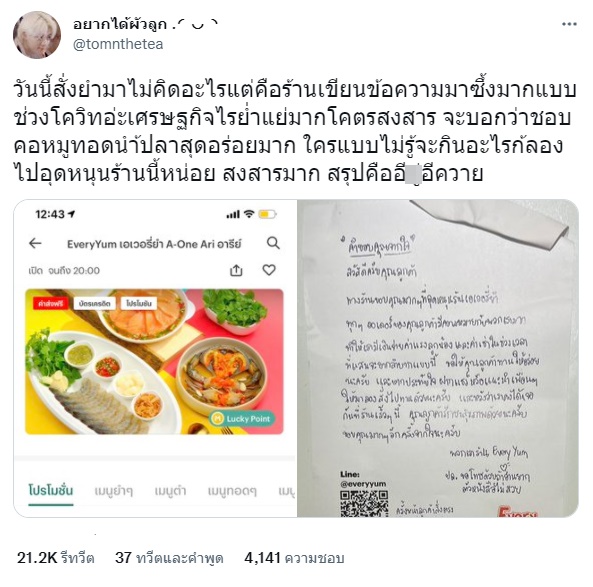Viewport: 593px width, 587px height.
Task: Tap the back arrow beside EveryYum title
Action: pos(35,243)
